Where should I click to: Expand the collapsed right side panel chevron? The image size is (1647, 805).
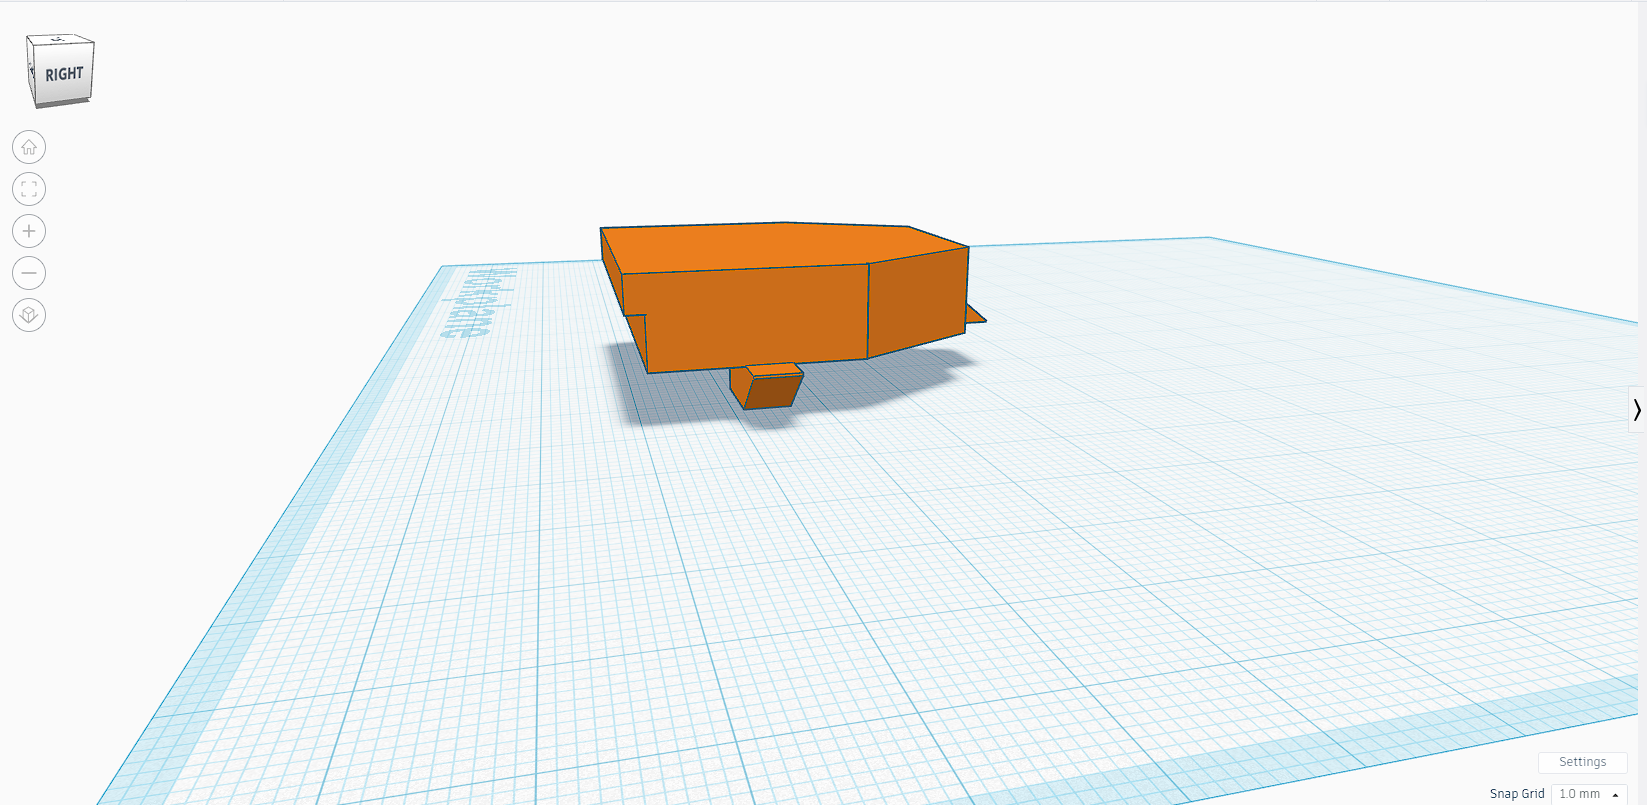pos(1636,409)
